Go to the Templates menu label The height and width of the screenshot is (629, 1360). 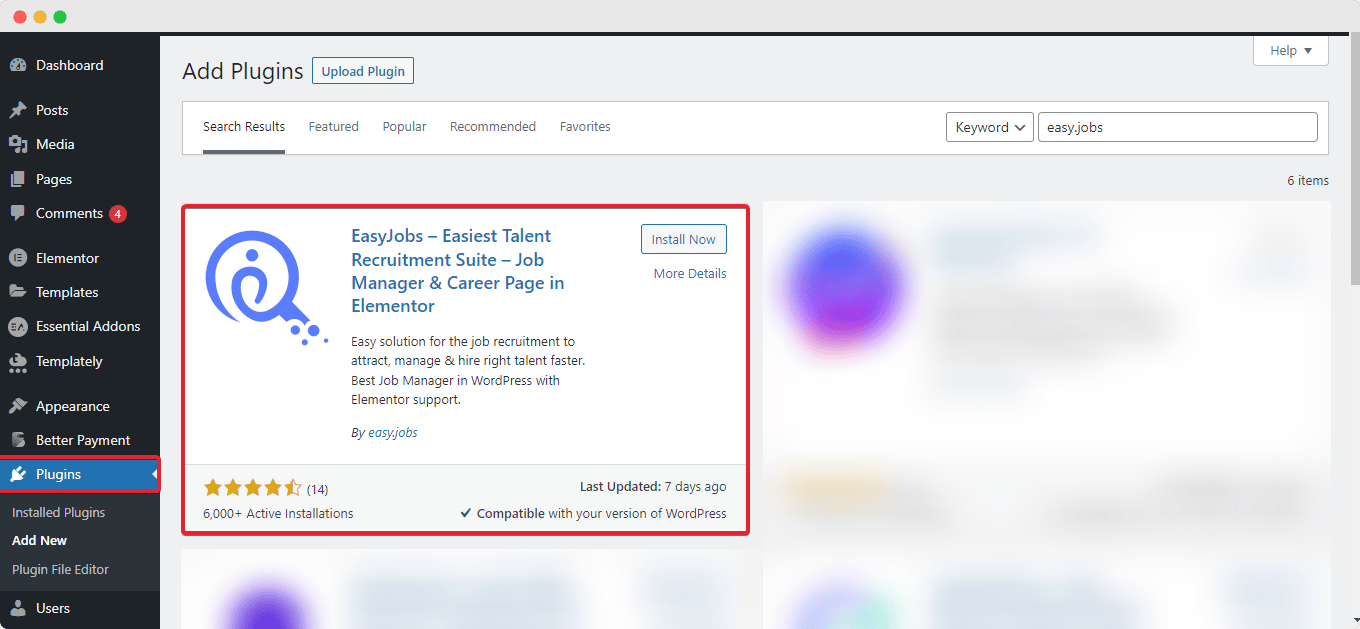(67, 292)
